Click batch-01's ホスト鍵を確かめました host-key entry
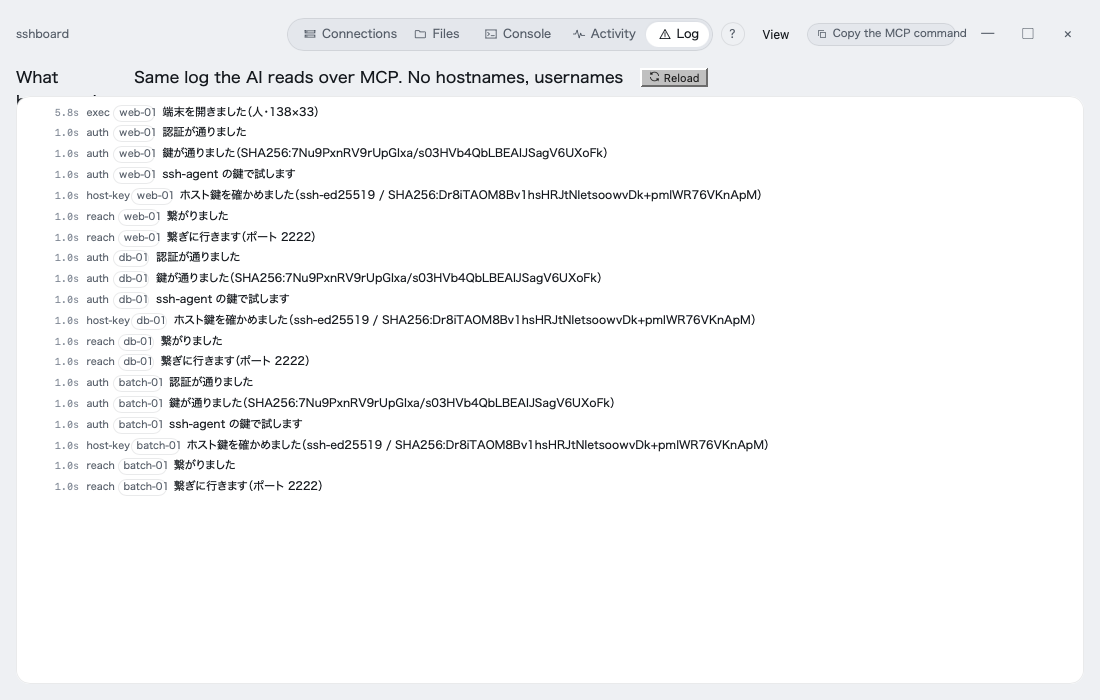Viewport: 1100px width, 700px height. (x=478, y=445)
